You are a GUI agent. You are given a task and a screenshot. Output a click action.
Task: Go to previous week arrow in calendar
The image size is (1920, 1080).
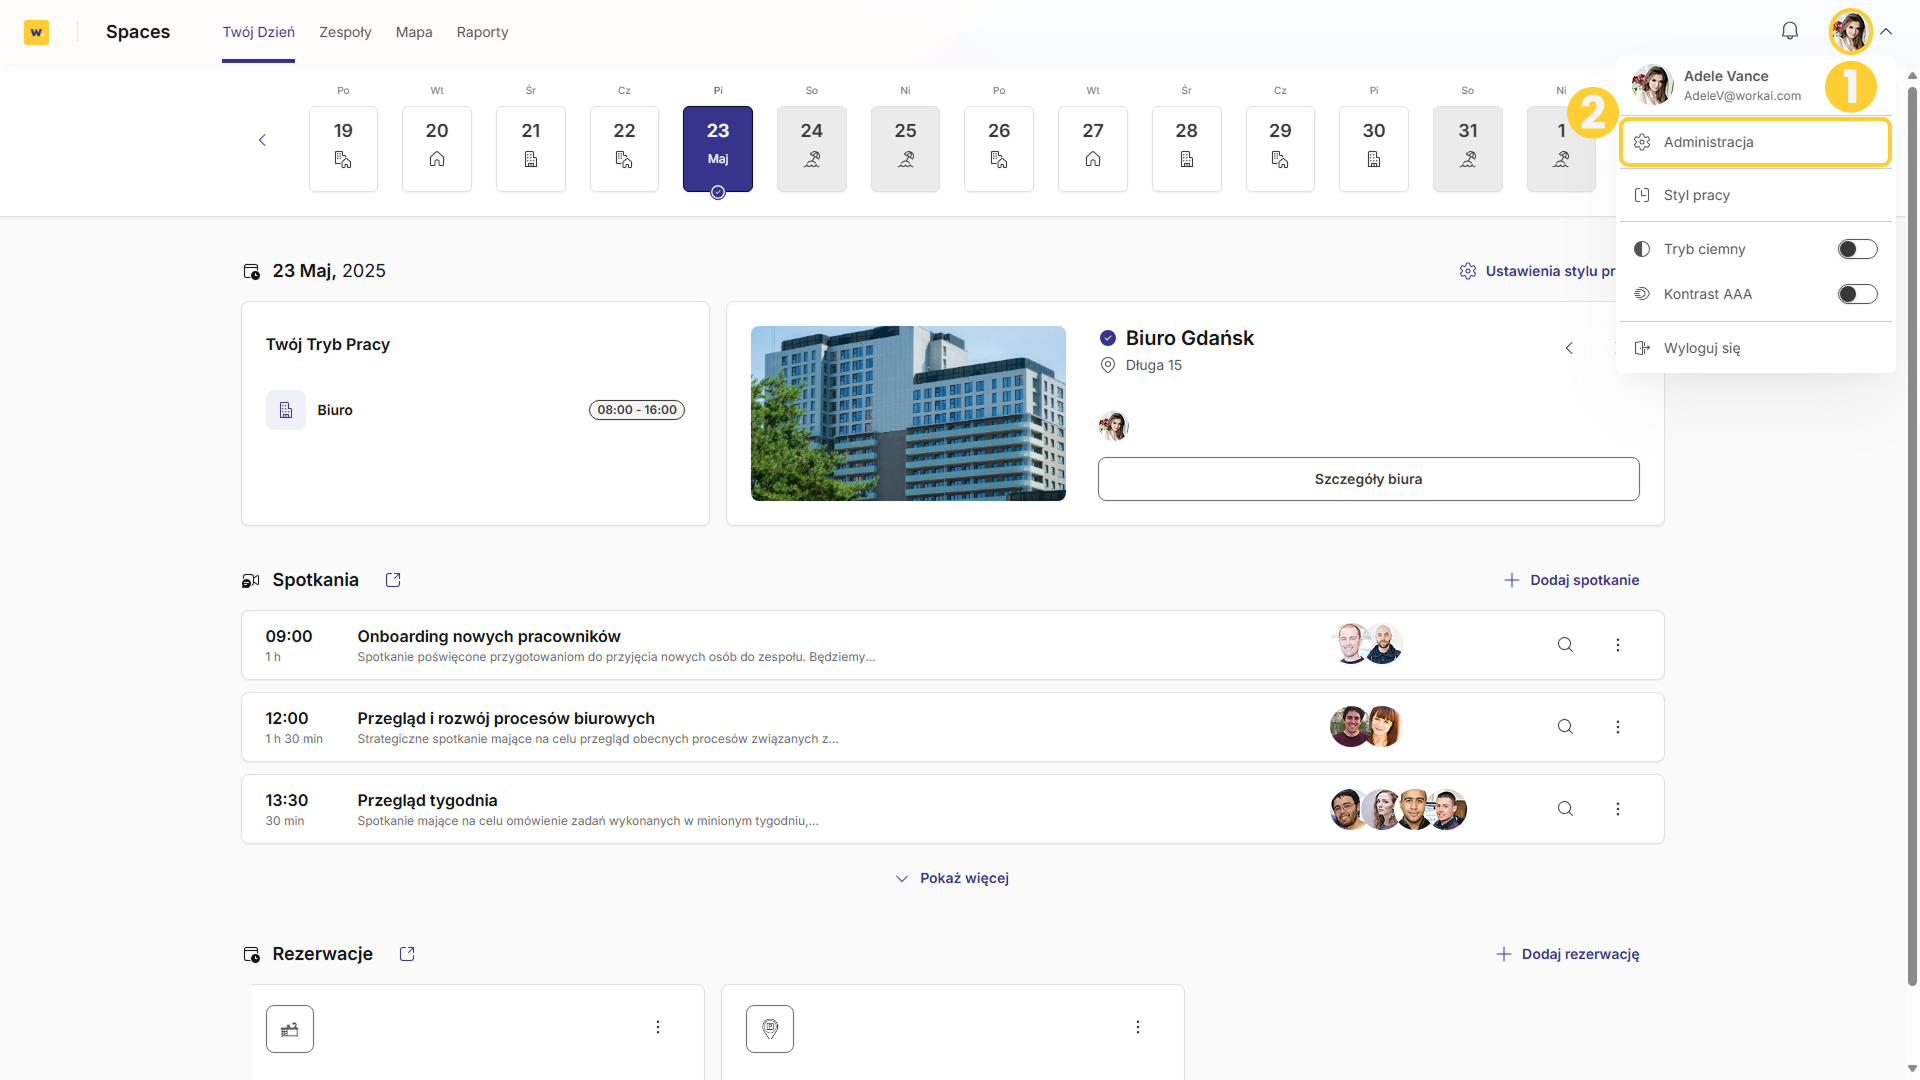[262, 140]
